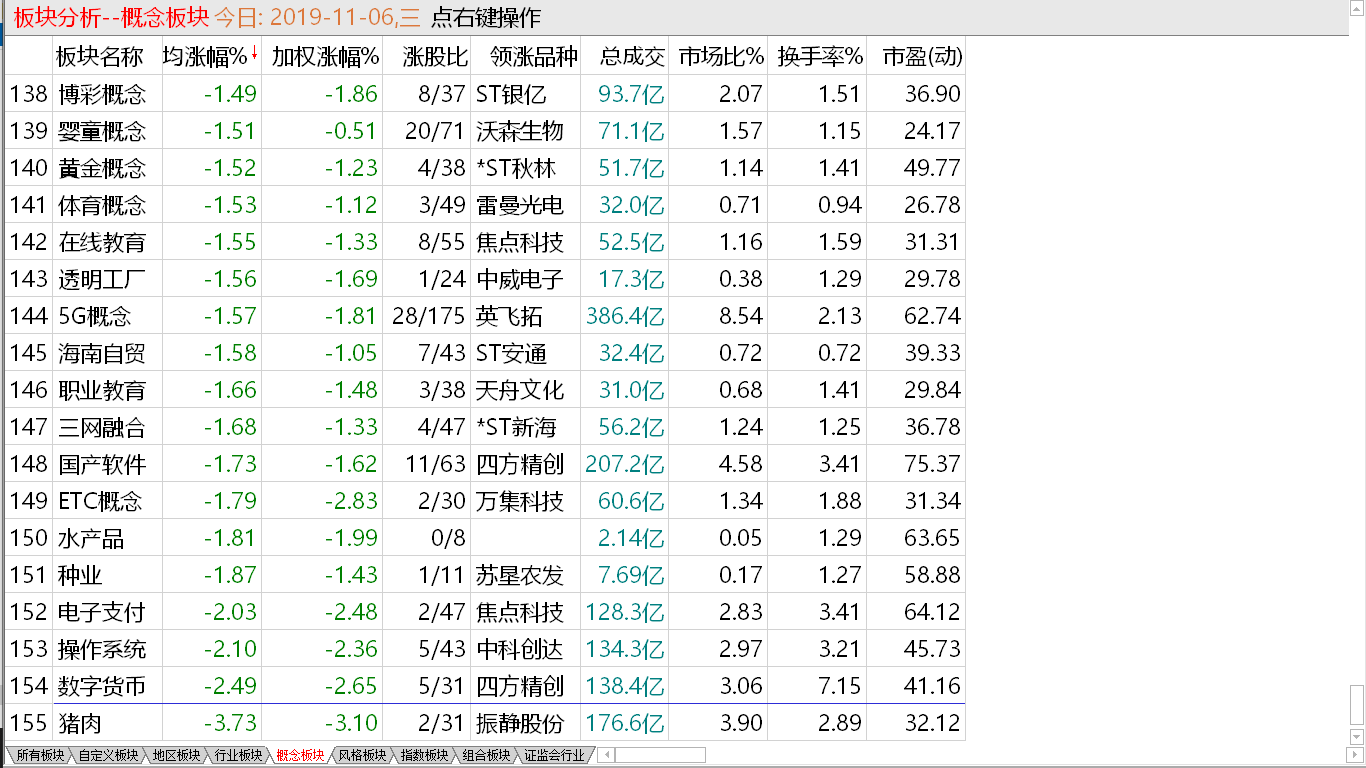Click the 点右键操作 title text
Screen dimensions: 1366x768
click(x=485, y=17)
